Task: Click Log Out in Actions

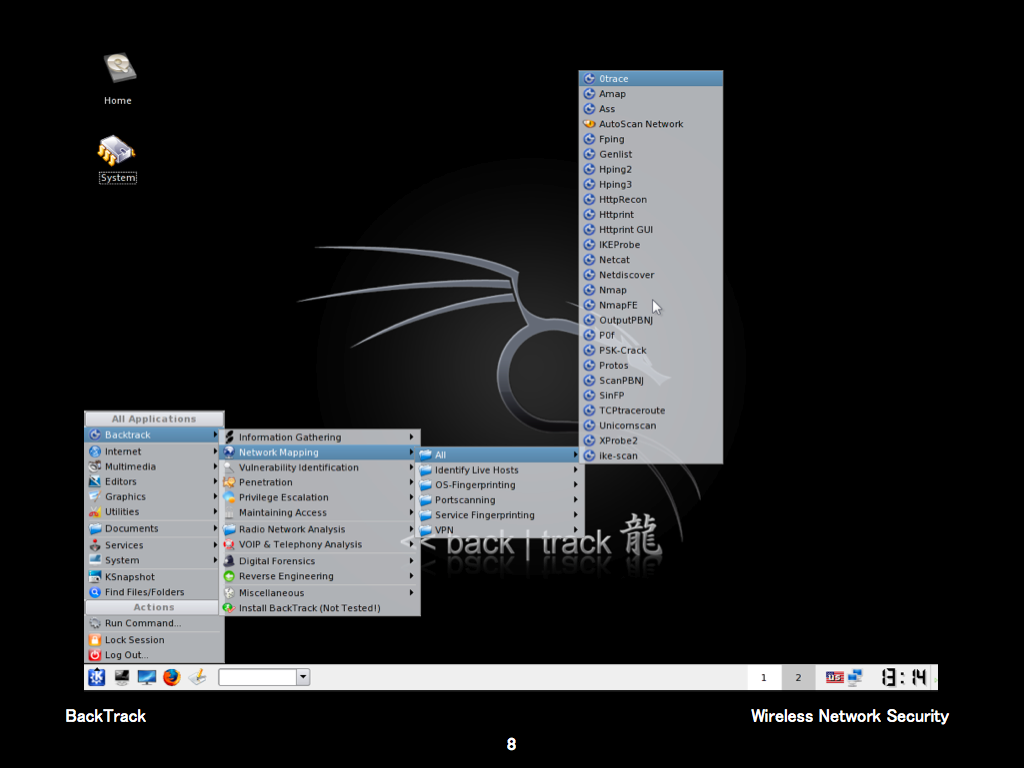Action: pyautogui.click(x=126, y=655)
